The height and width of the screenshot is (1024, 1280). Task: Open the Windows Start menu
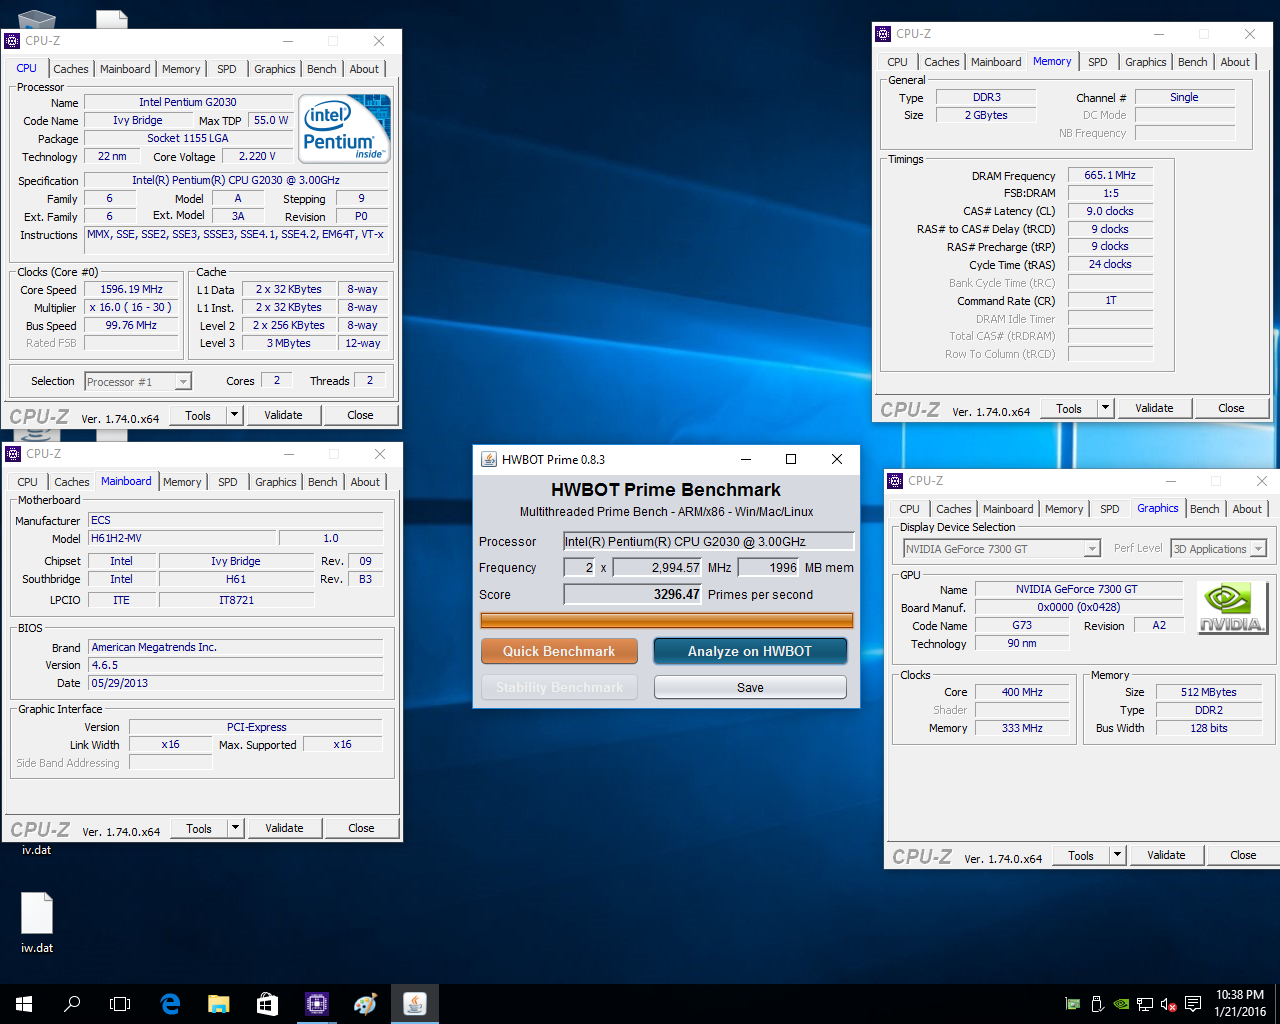pyautogui.click(x=24, y=1004)
